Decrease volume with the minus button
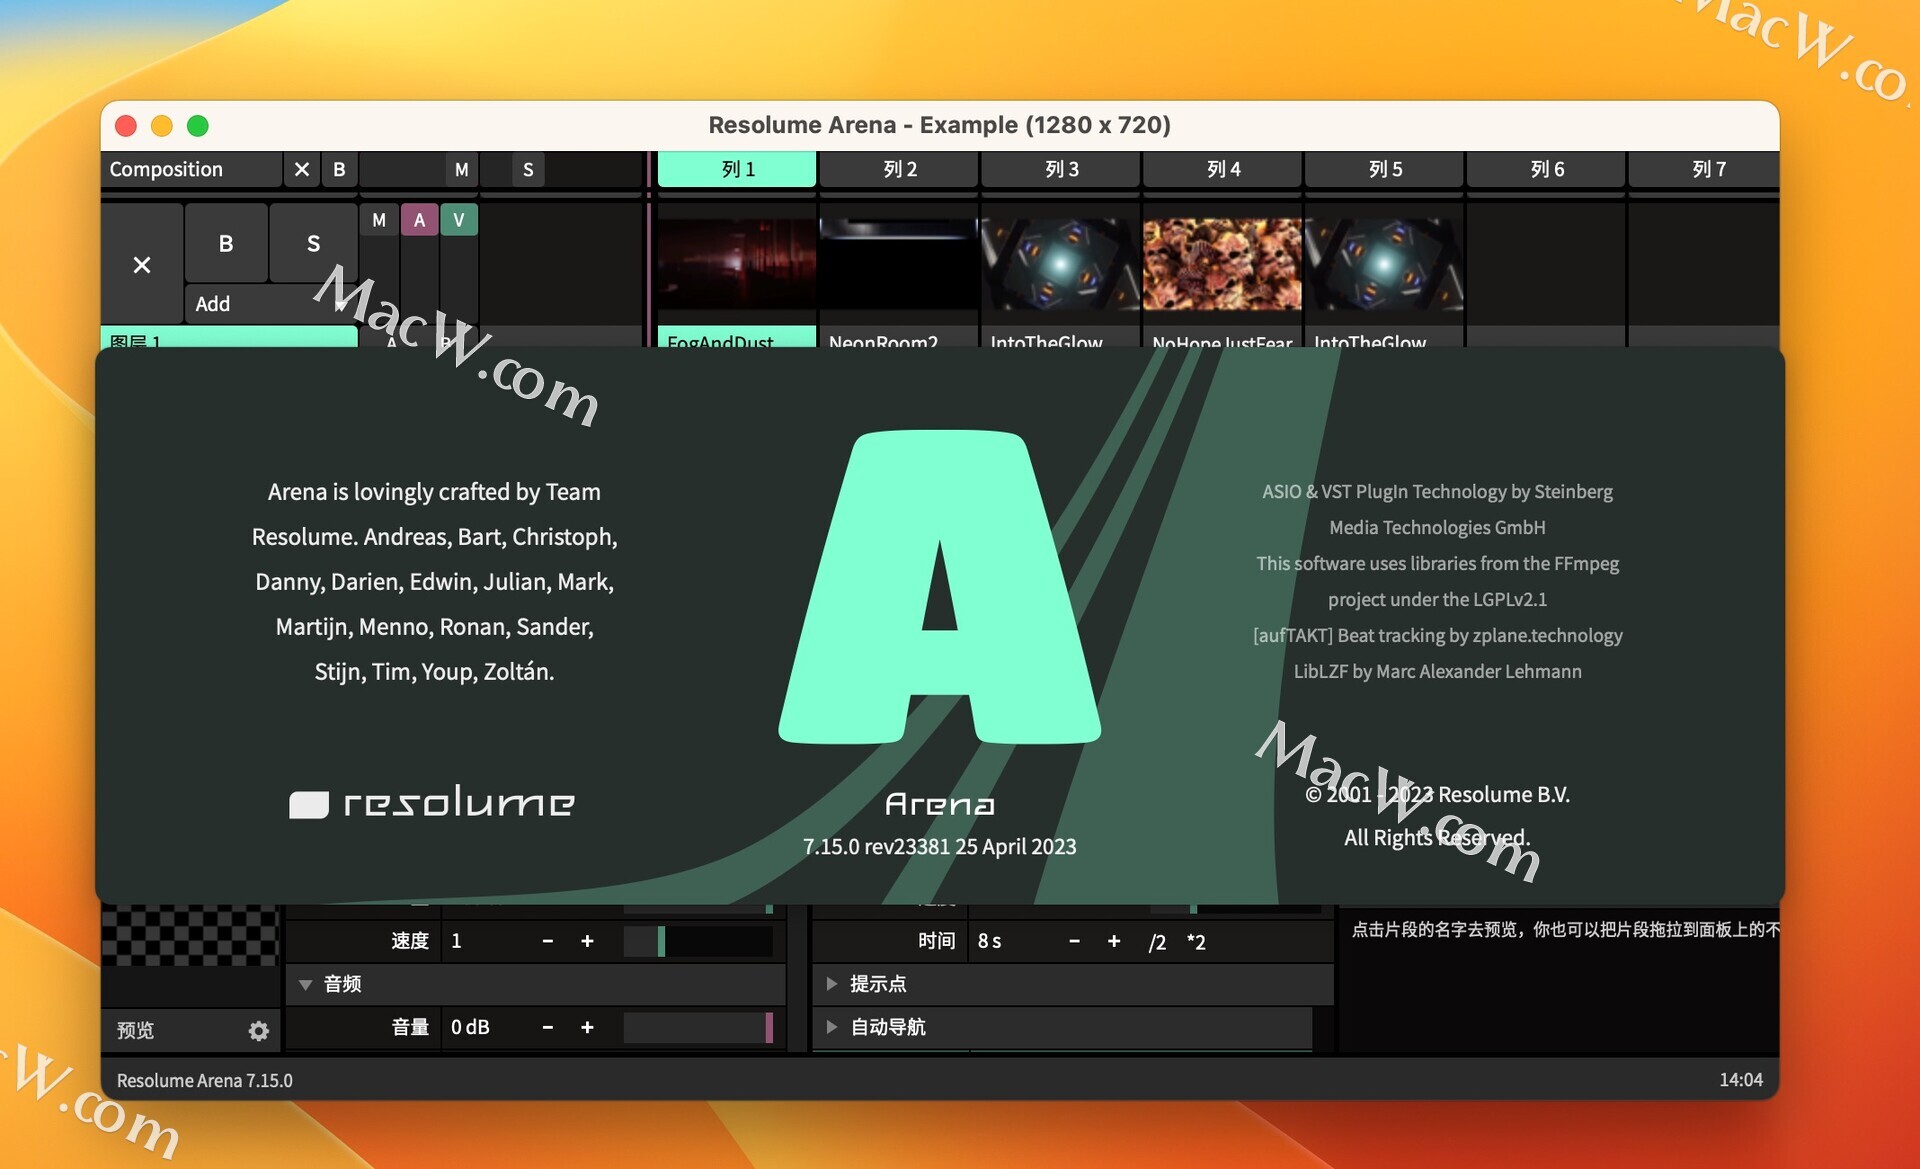This screenshot has width=1920, height=1169. 548,1027
